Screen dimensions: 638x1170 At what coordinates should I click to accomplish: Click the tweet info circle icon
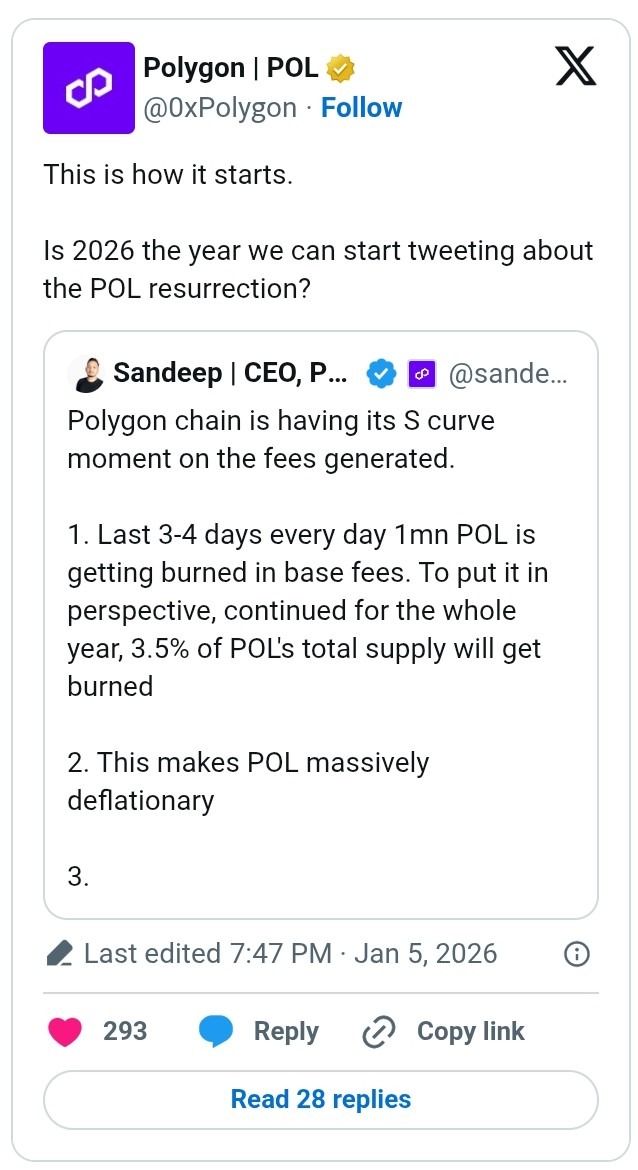pyautogui.click(x=576, y=954)
